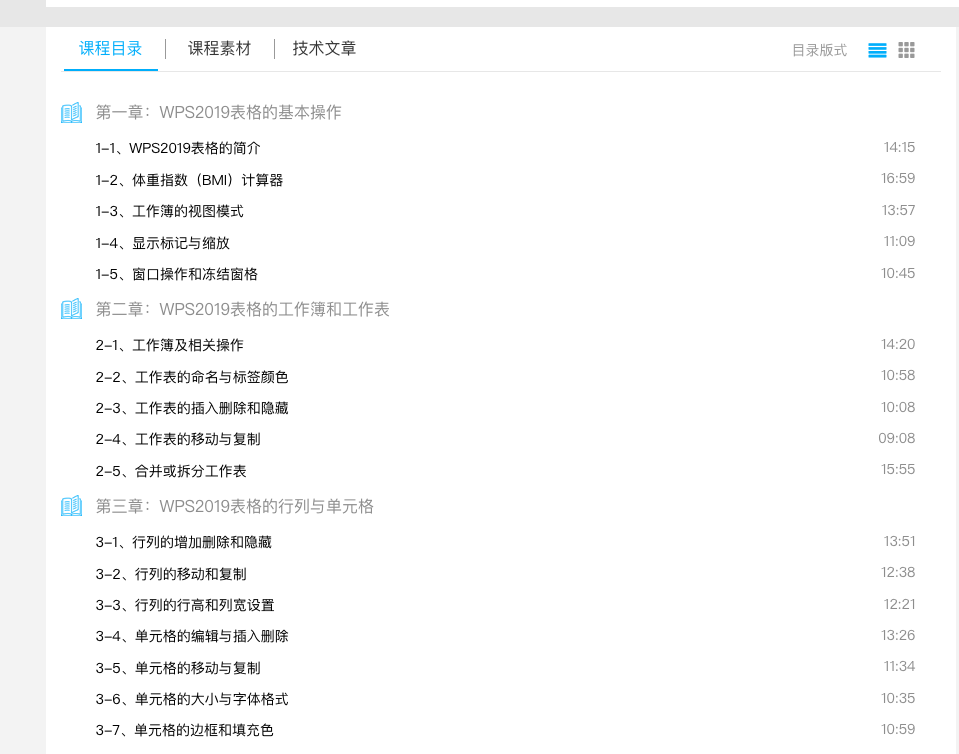Select lesson 3-3、行列的行高和列宽设置
Screen dimensions: 959x754
click(x=185, y=605)
